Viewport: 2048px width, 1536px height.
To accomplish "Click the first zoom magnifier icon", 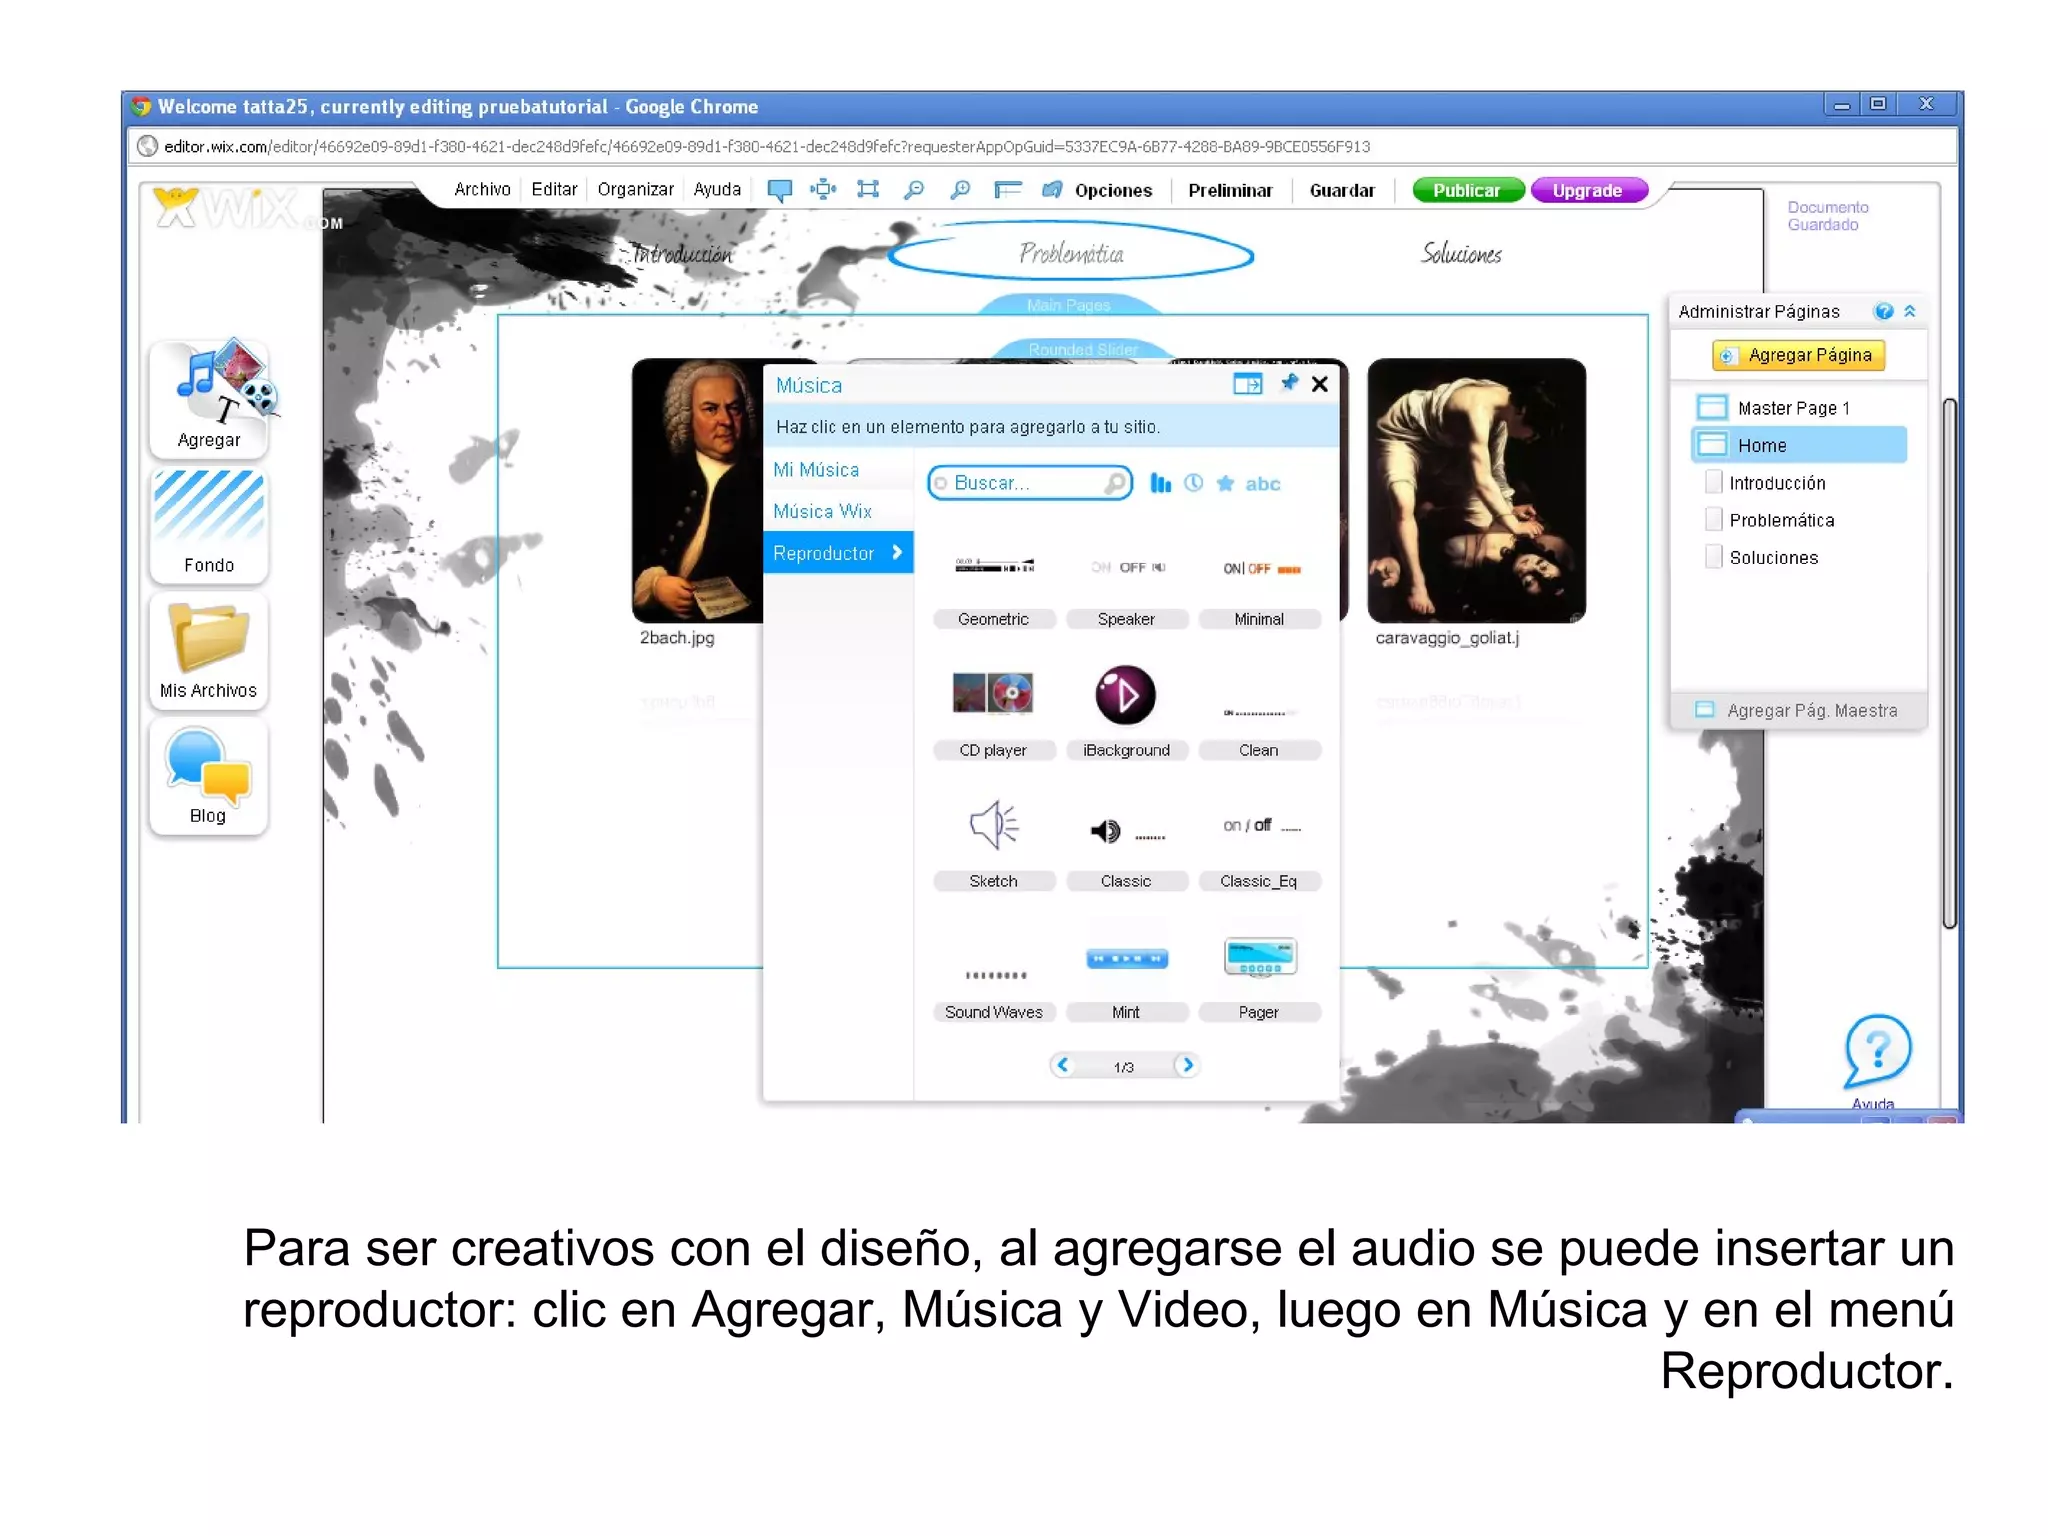I will [914, 189].
